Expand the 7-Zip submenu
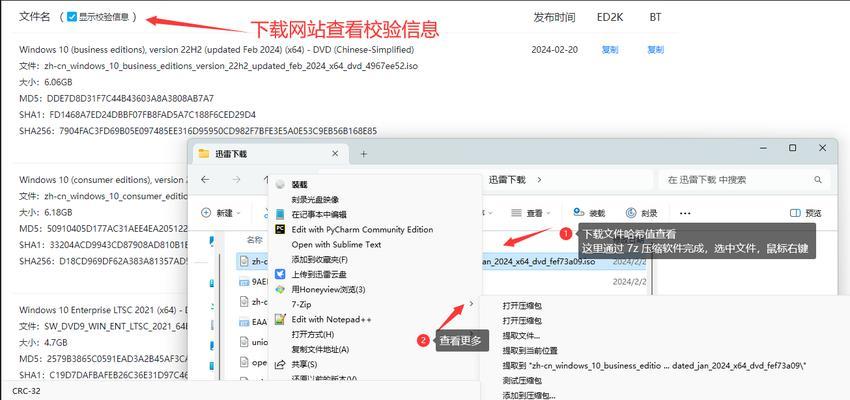Screen dimensions: 850x400 click(374, 305)
